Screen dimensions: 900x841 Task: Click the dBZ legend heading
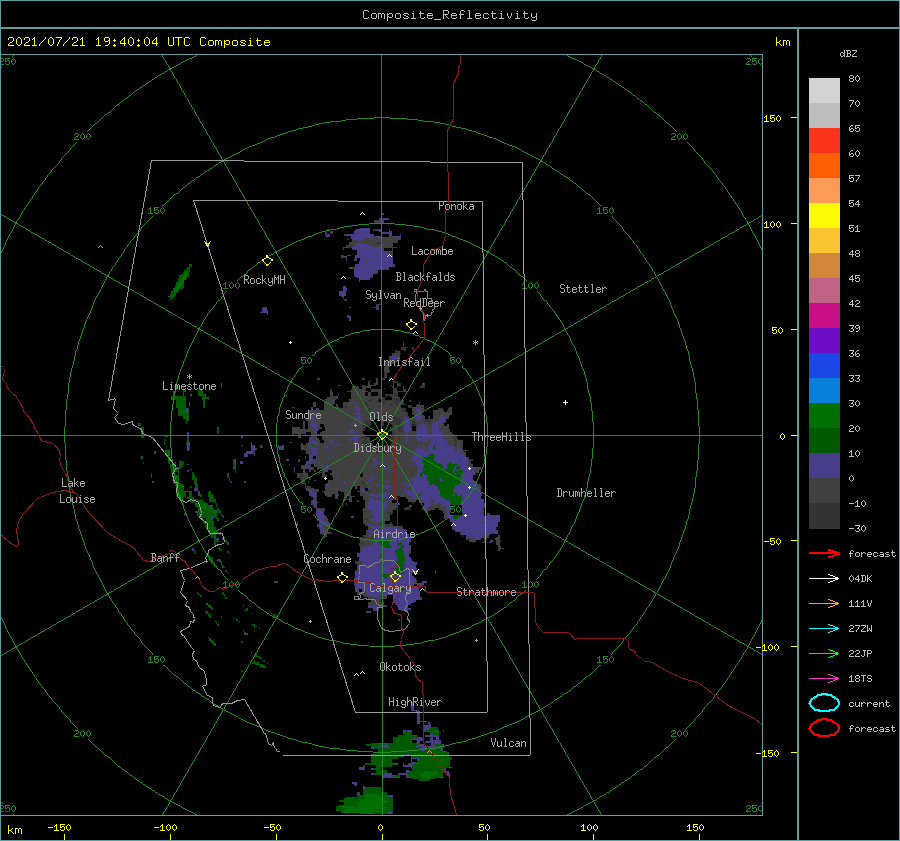coord(848,53)
